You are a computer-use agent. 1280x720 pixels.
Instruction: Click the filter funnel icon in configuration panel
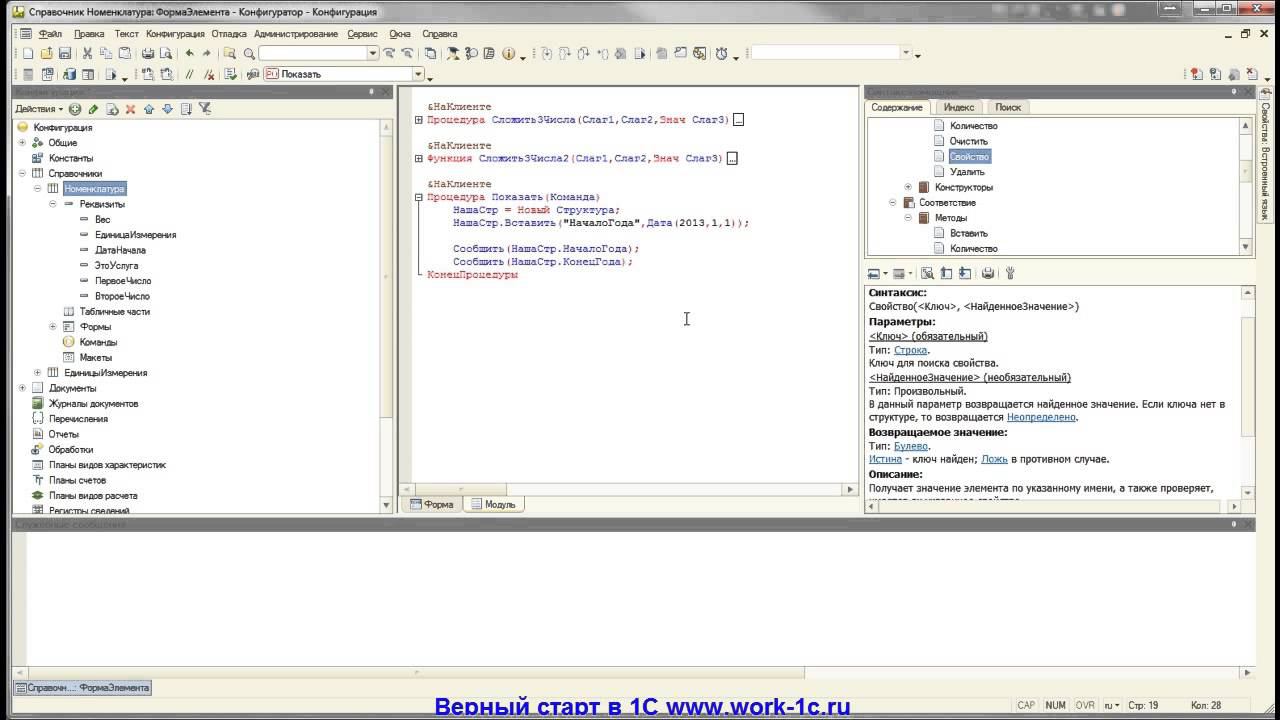click(x=204, y=109)
